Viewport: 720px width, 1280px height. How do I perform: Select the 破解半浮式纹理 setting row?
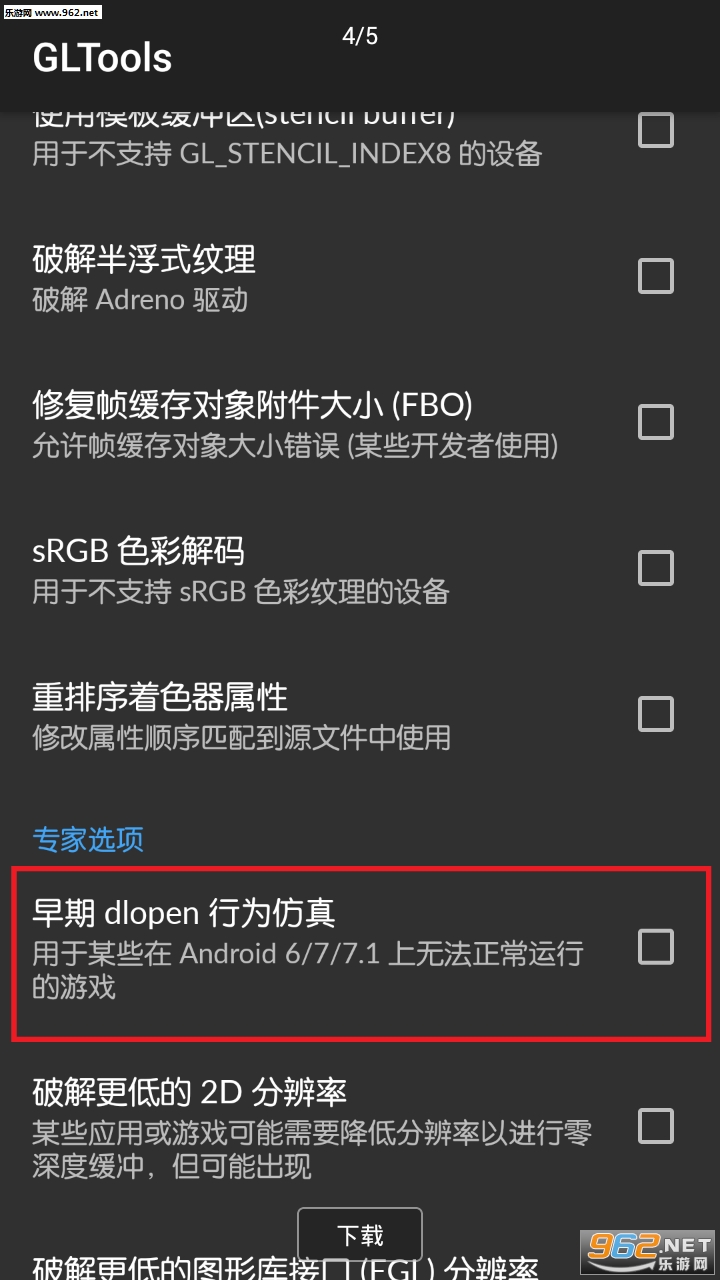[360, 277]
